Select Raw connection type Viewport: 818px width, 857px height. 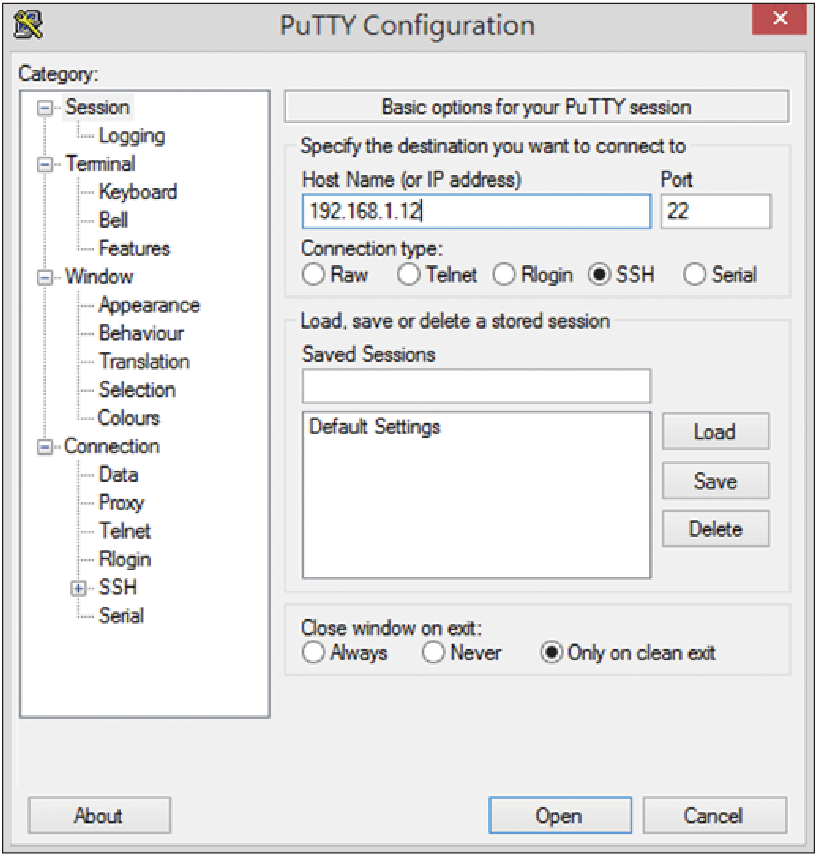tap(313, 274)
